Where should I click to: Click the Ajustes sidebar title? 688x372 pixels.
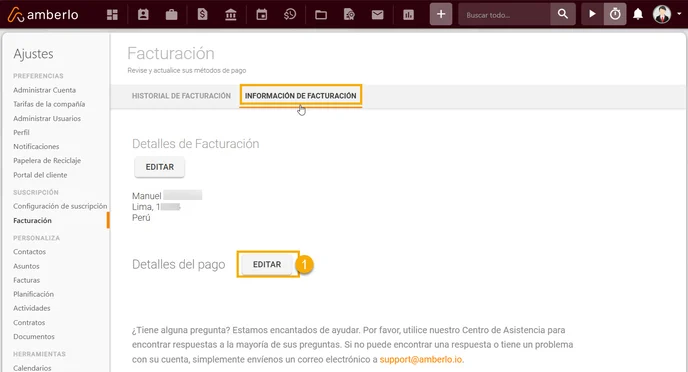[x=33, y=54]
